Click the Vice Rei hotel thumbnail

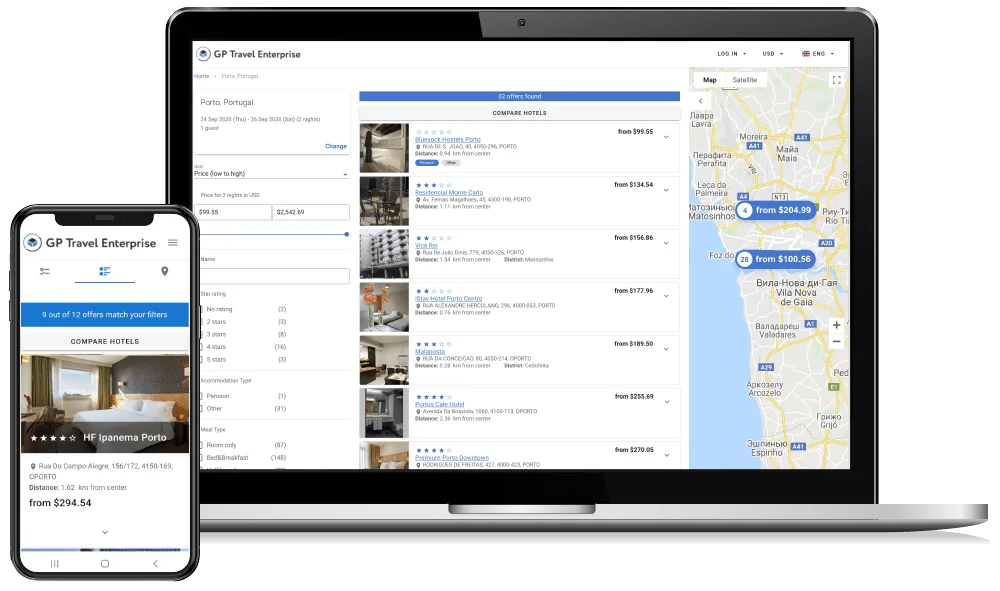(384, 254)
